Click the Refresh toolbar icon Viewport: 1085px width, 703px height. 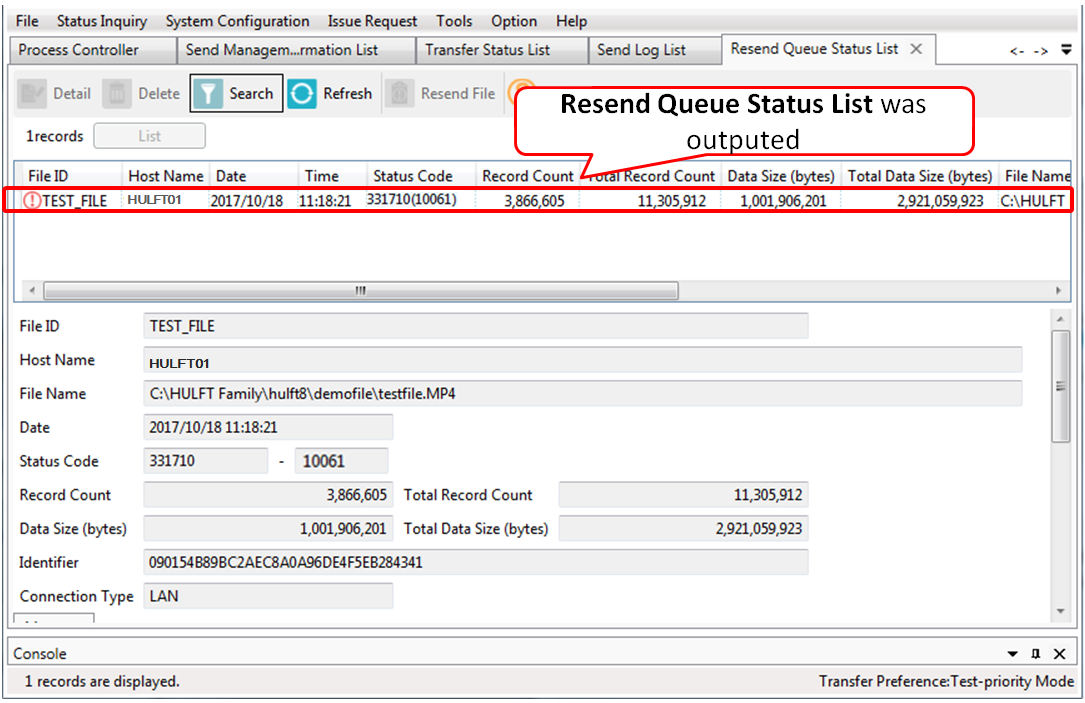pyautogui.click(x=302, y=94)
